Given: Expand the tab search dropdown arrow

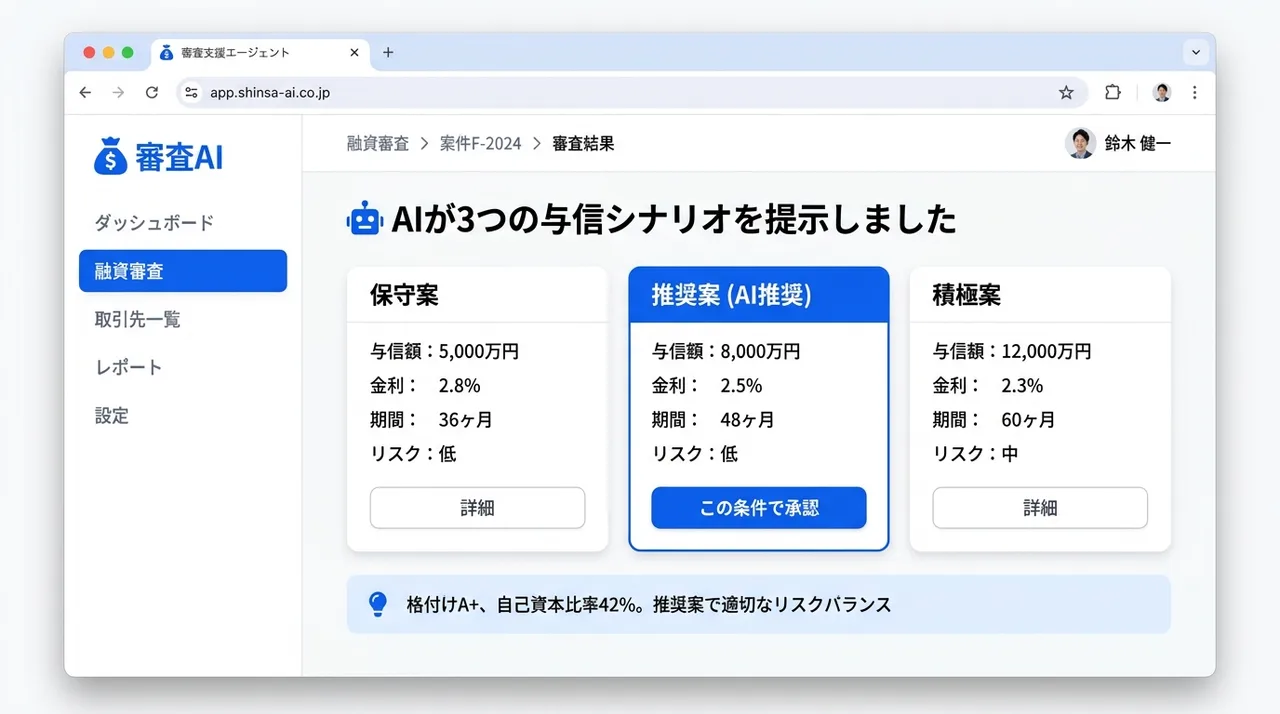Looking at the screenshot, I should 1196,52.
